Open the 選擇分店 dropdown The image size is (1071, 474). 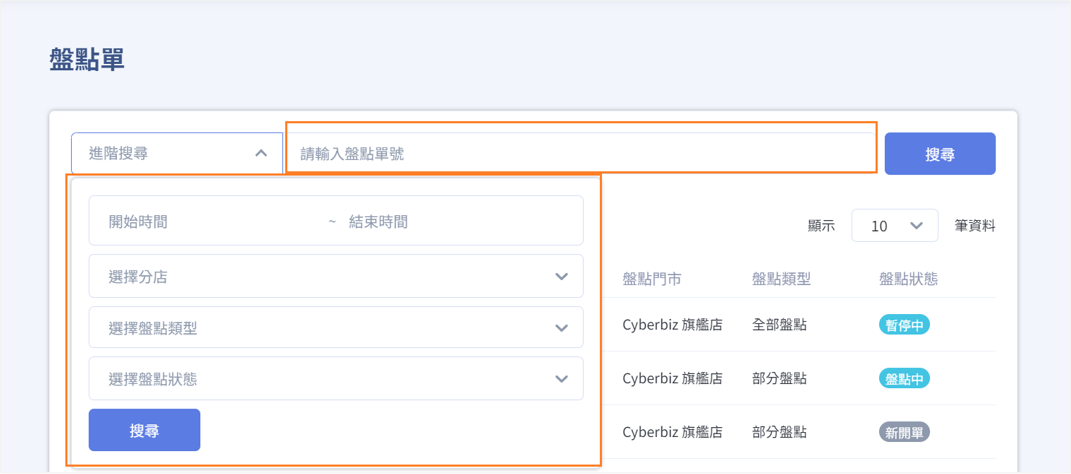(336, 276)
